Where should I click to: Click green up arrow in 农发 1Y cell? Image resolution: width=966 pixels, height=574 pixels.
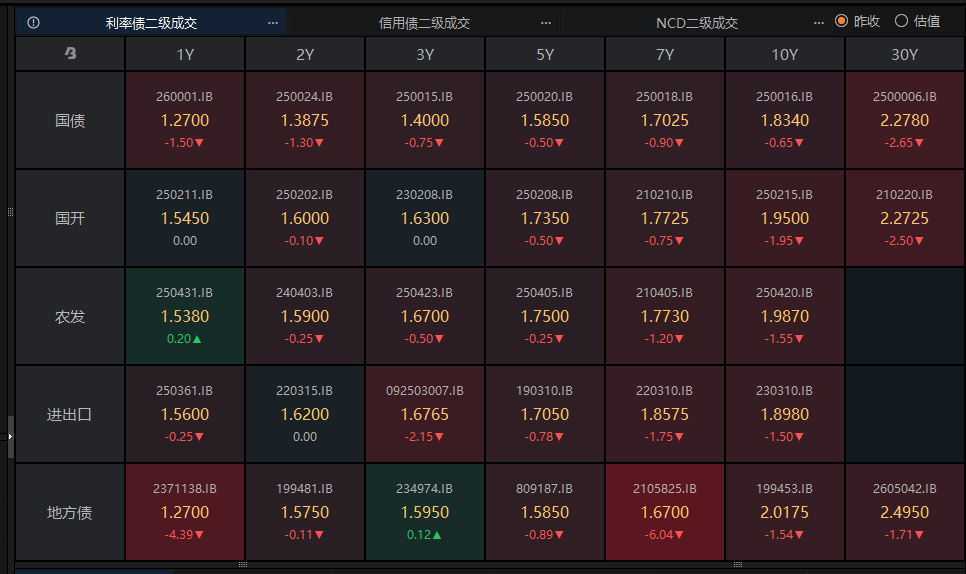(x=199, y=338)
